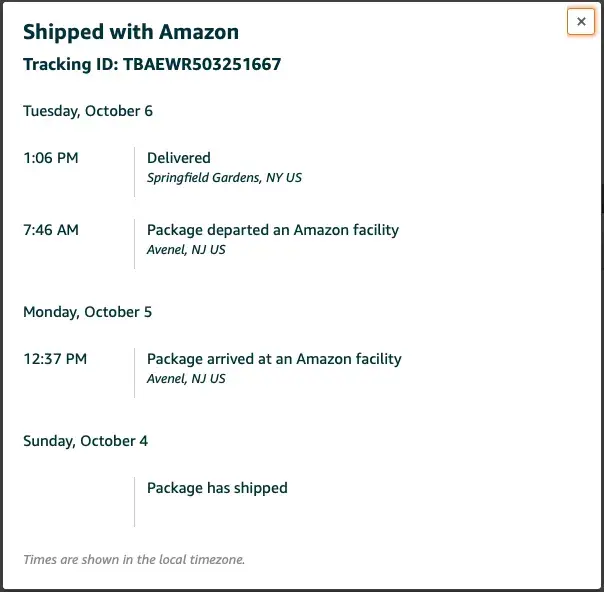Click the tracking number TBAEWR503251667

tap(202, 65)
